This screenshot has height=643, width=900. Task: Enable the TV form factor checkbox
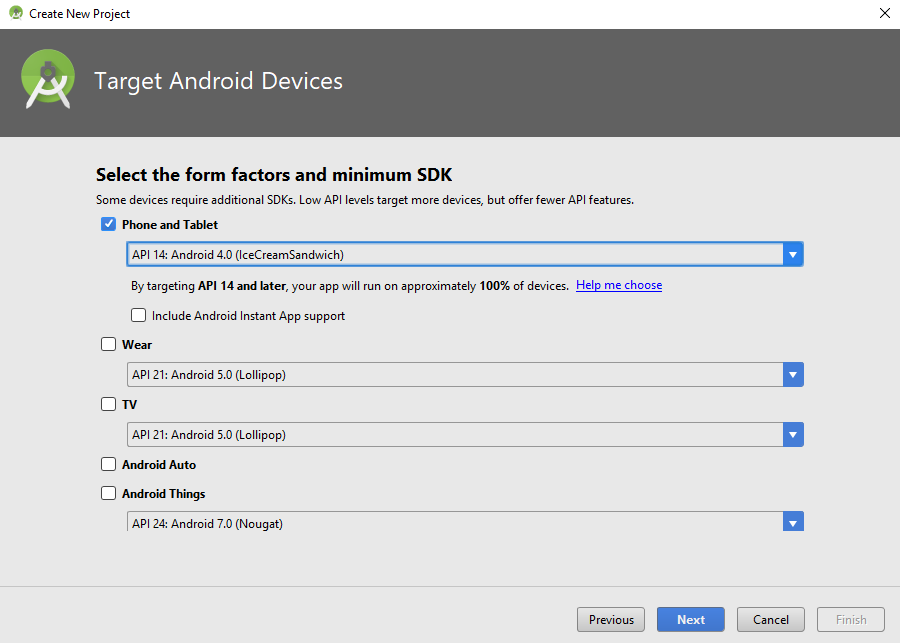pos(109,405)
